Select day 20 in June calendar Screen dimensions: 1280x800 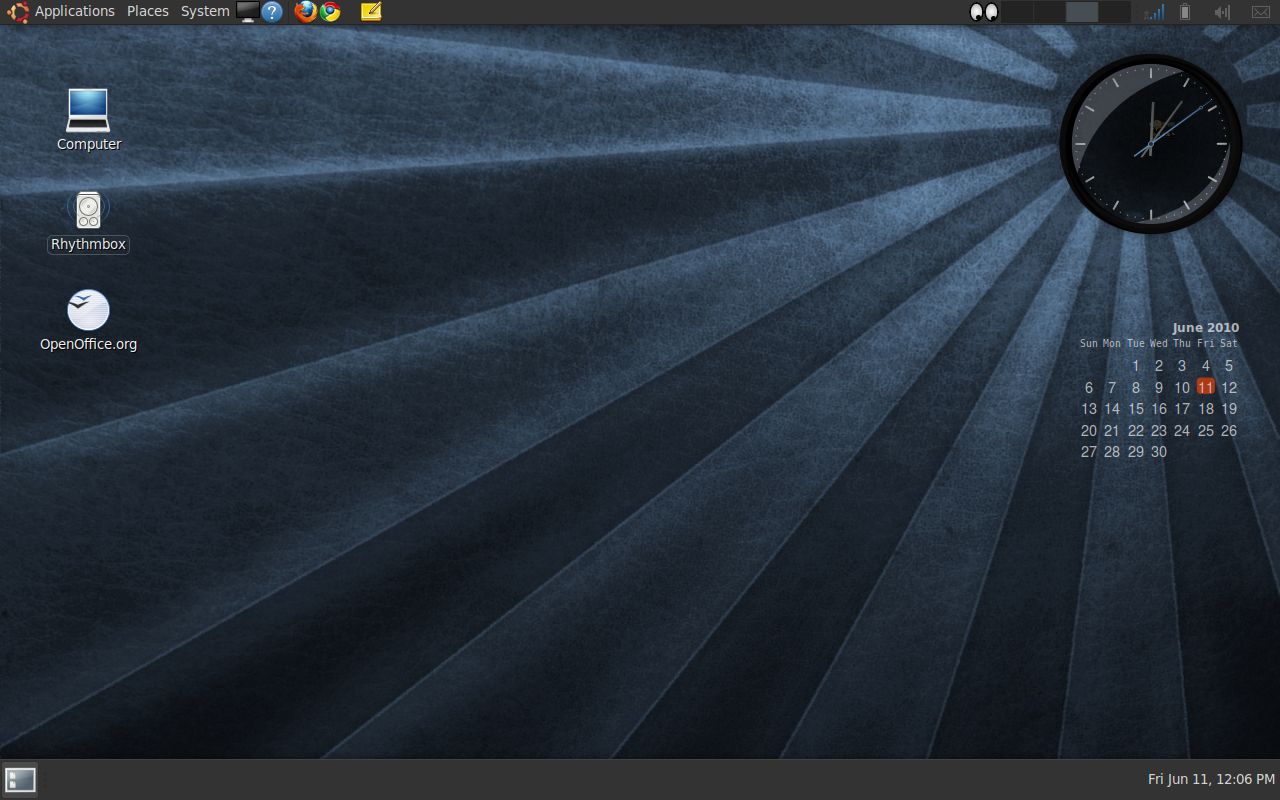pyautogui.click(x=1089, y=431)
